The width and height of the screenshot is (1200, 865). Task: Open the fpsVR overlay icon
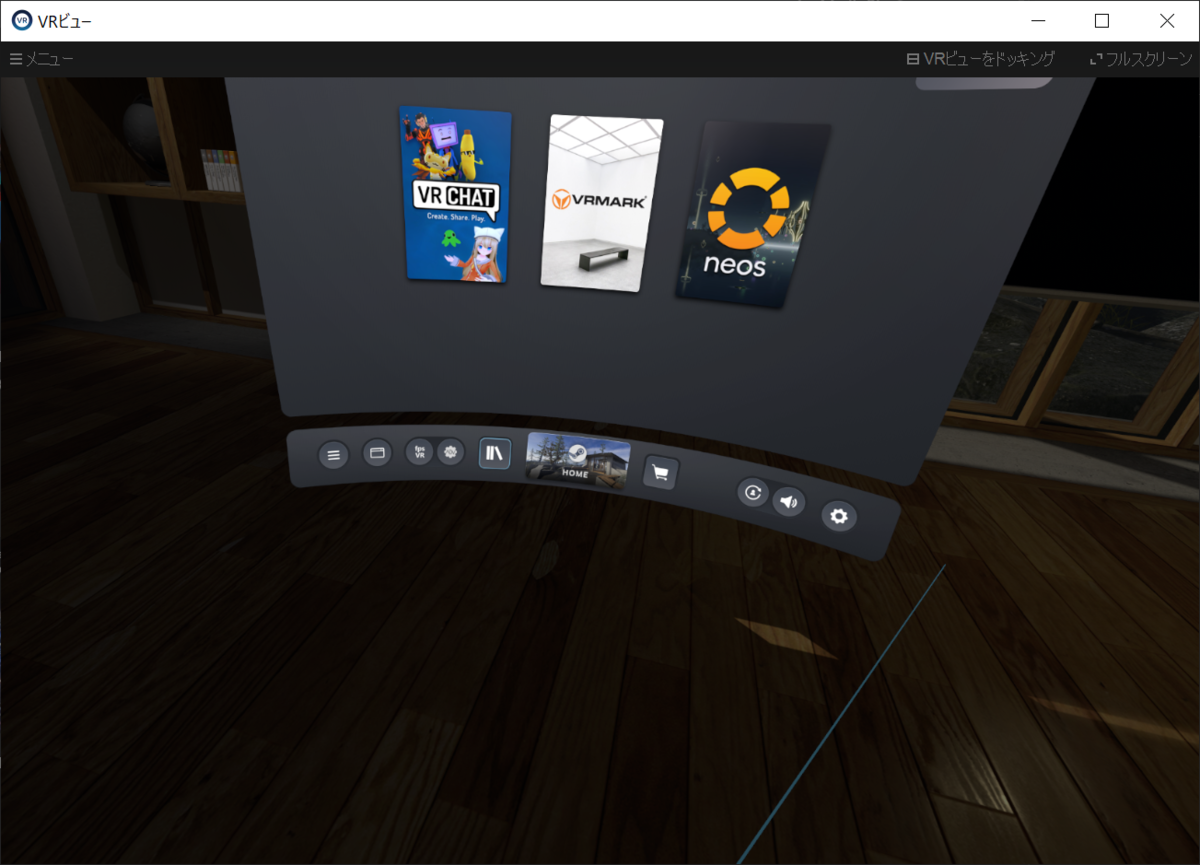pos(420,452)
